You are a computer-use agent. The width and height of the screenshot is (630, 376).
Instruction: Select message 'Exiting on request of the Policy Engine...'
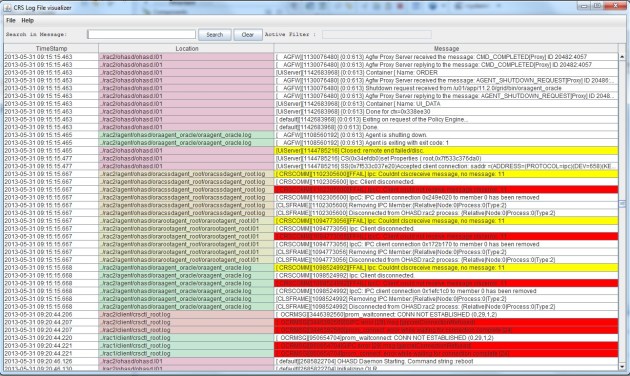pyautogui.click(x=446, y=119)
